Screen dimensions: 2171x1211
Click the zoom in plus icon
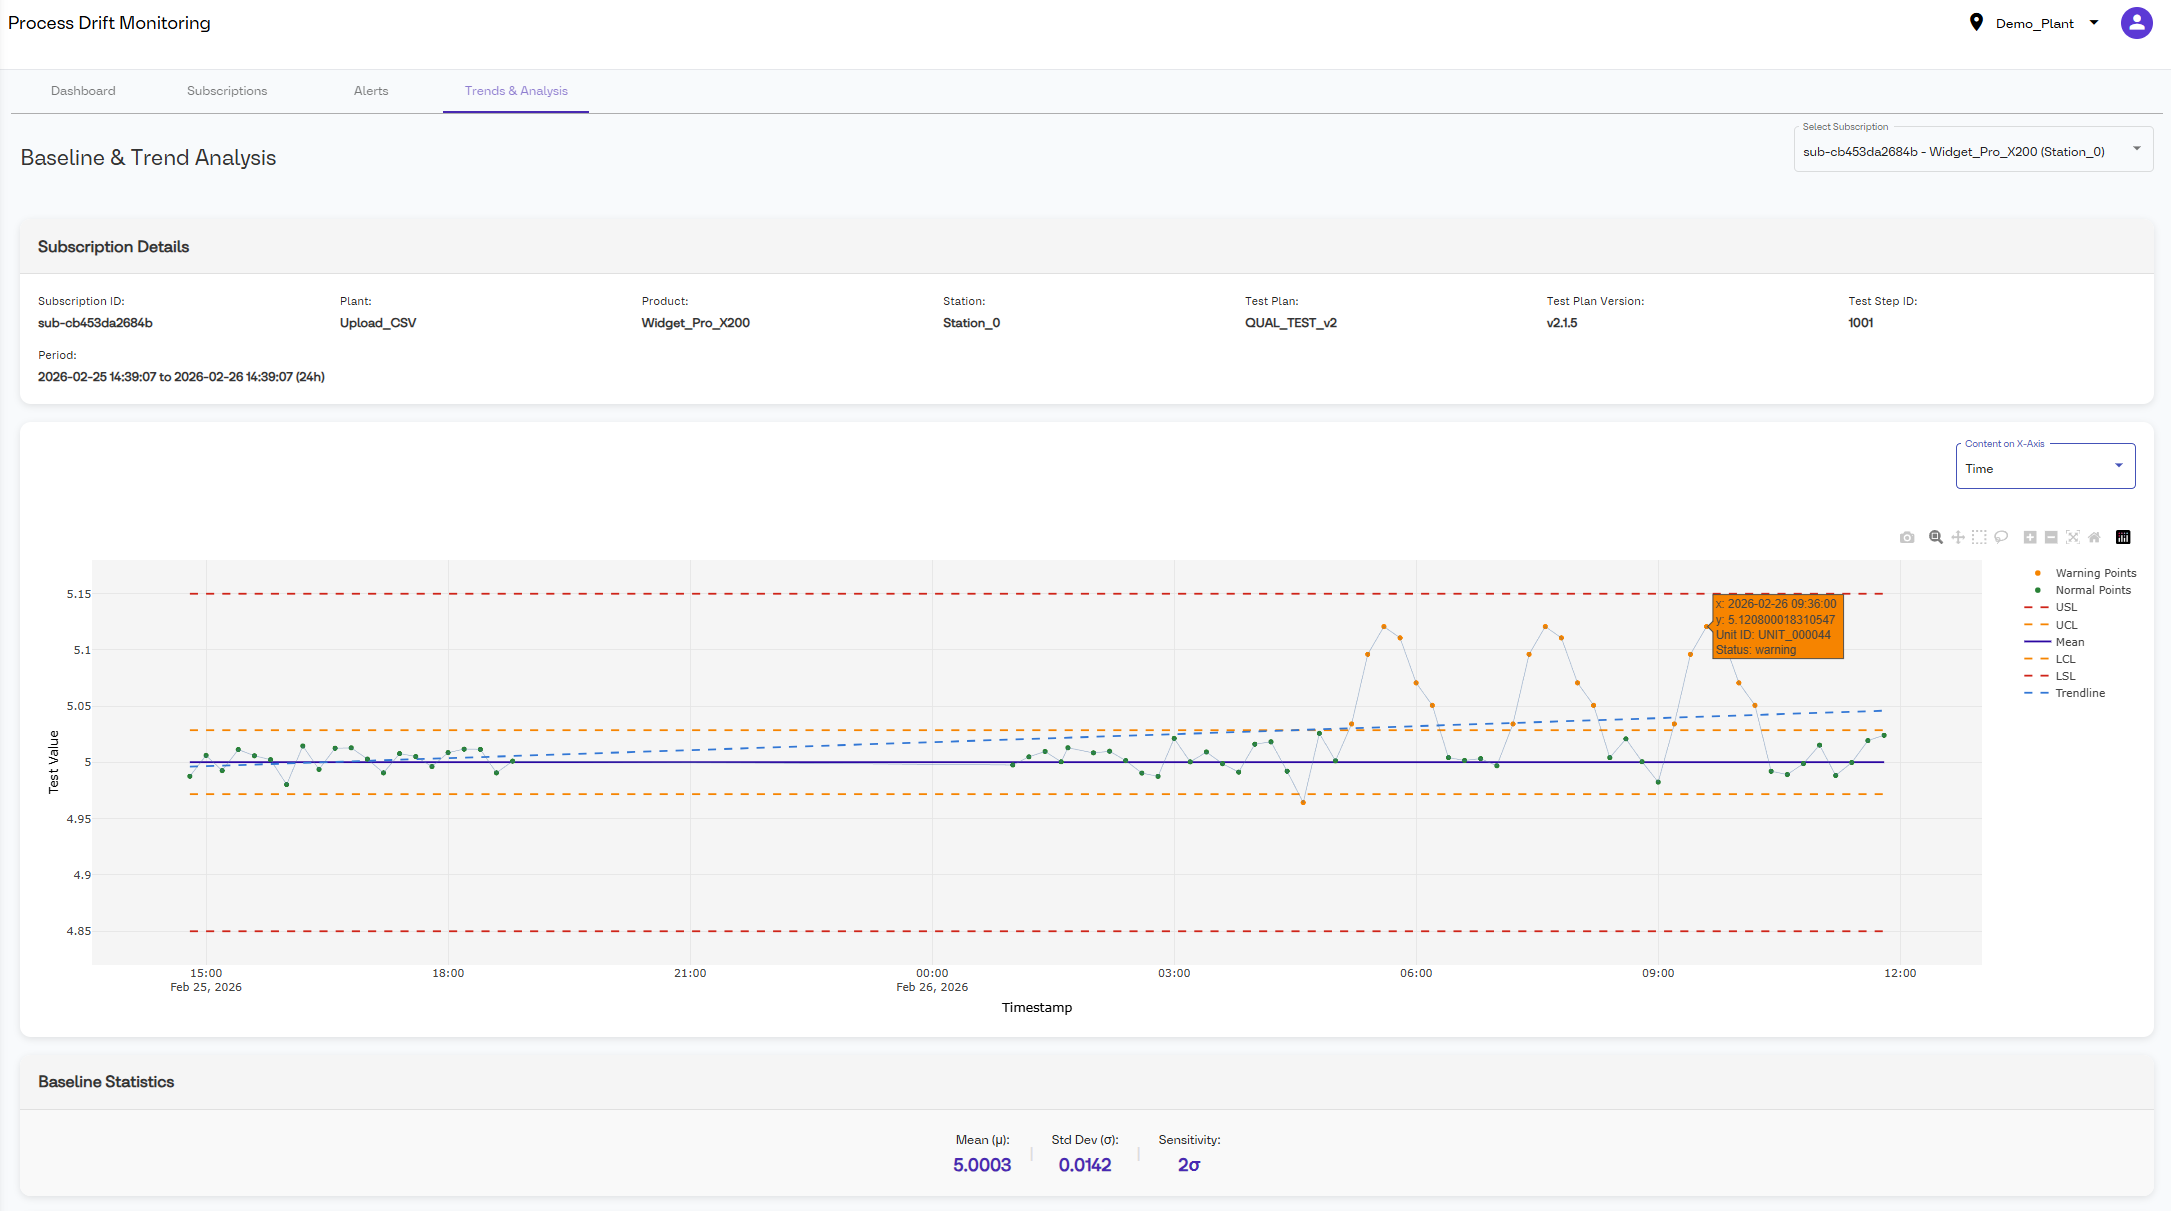click(x=2030, y=538)
